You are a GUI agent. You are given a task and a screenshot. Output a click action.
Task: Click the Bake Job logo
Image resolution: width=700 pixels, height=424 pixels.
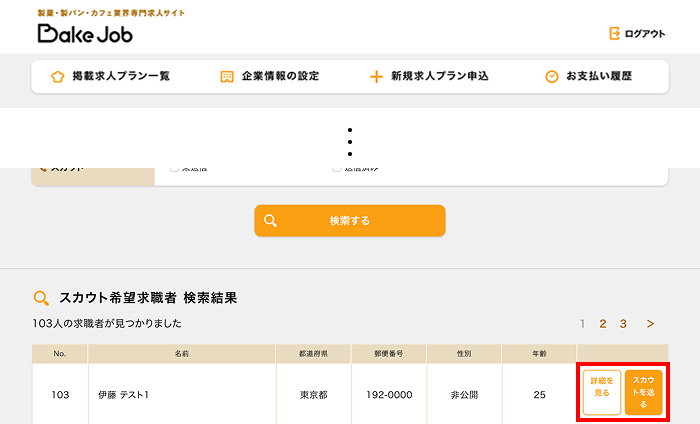pyautogui.click(x=85, y=34)
